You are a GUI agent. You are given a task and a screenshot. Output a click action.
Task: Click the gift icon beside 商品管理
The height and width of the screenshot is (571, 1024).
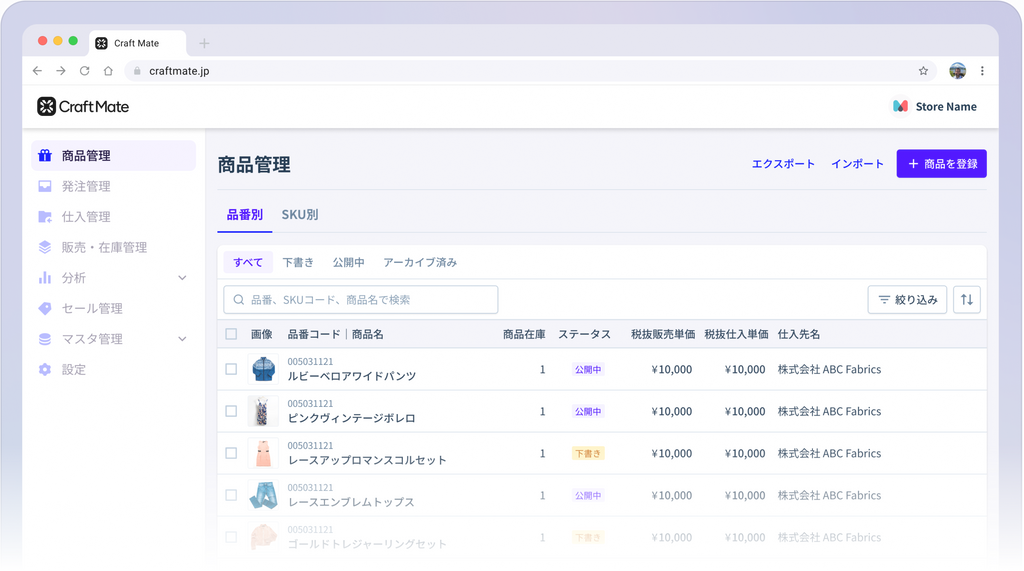45,156
